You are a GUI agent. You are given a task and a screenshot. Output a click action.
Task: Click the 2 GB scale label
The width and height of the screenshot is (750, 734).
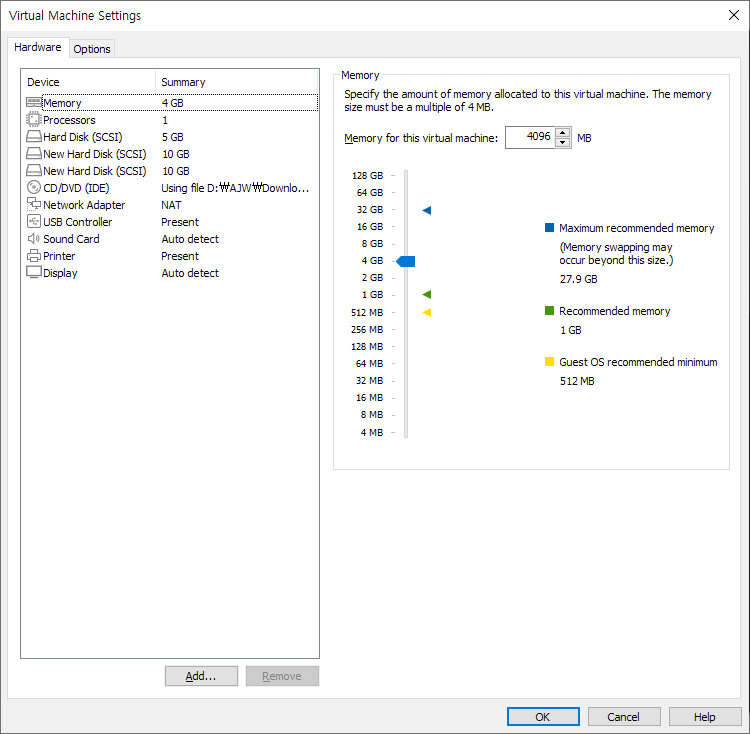[372, 277]
